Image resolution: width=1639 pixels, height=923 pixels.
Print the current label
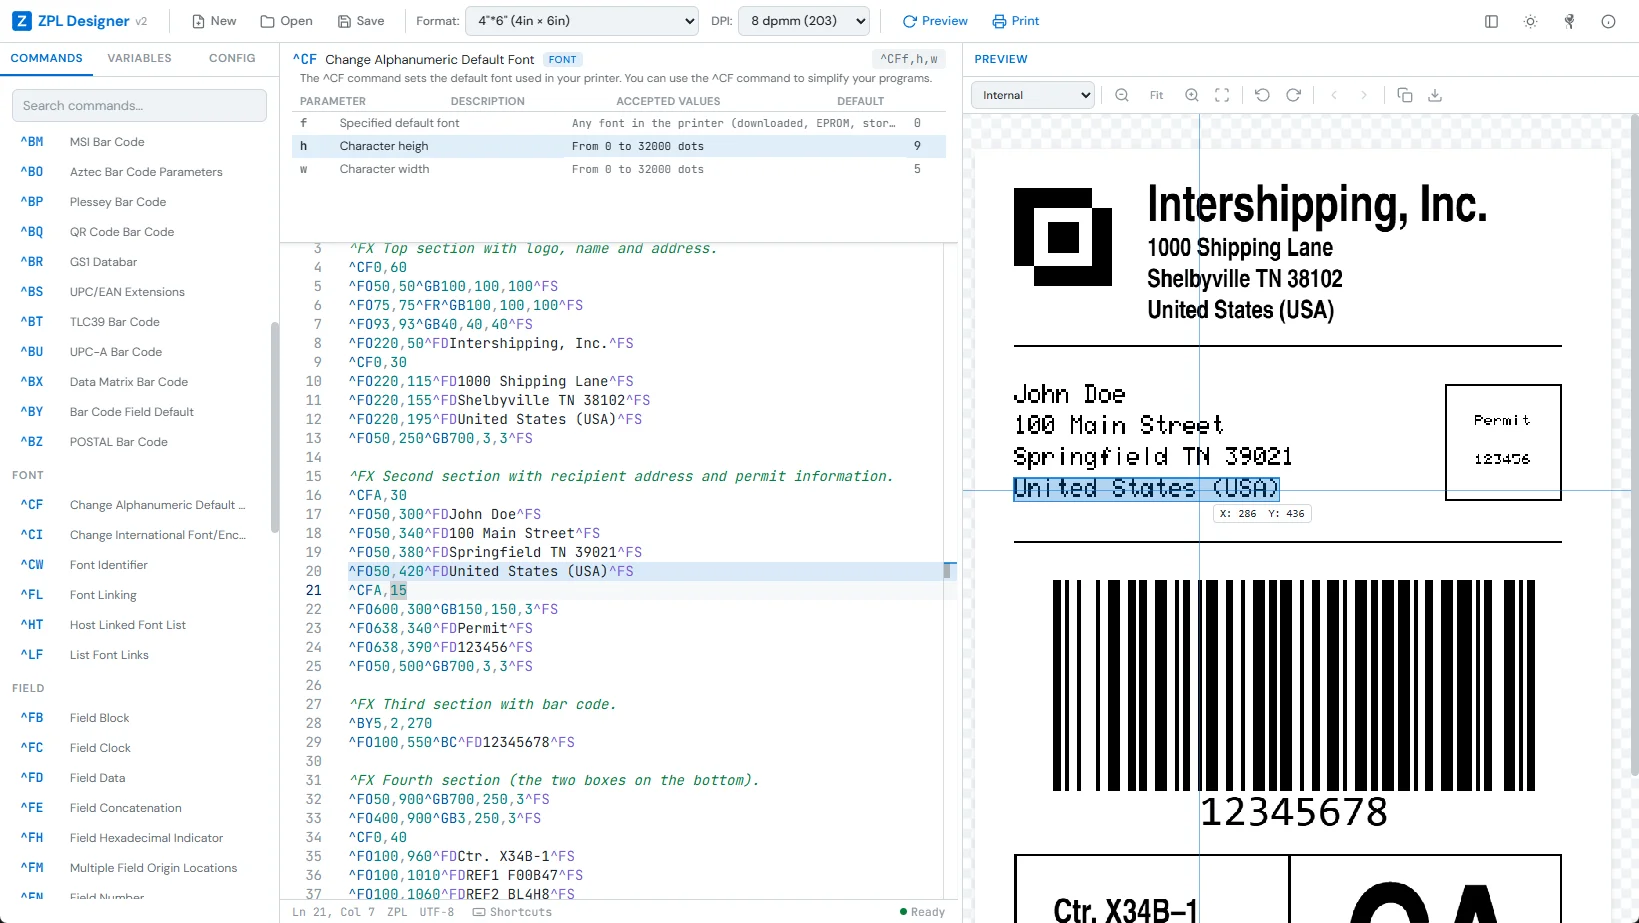tap(1015, 21)
